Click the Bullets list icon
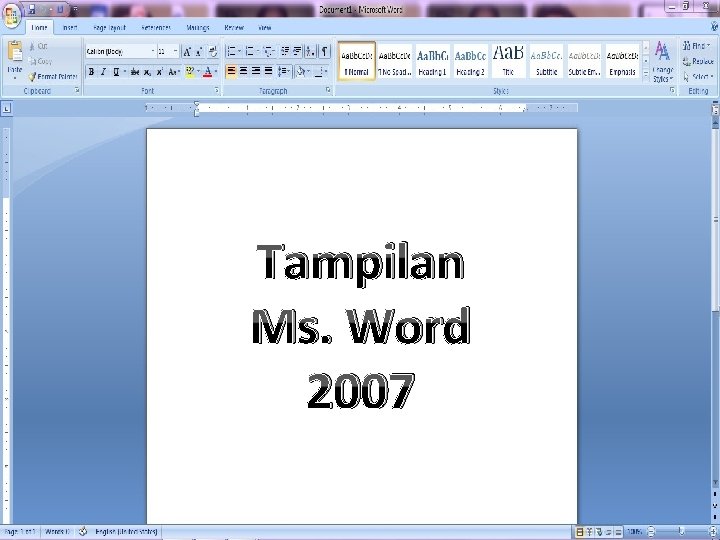 pyautogui.click(x=233, y=51)
